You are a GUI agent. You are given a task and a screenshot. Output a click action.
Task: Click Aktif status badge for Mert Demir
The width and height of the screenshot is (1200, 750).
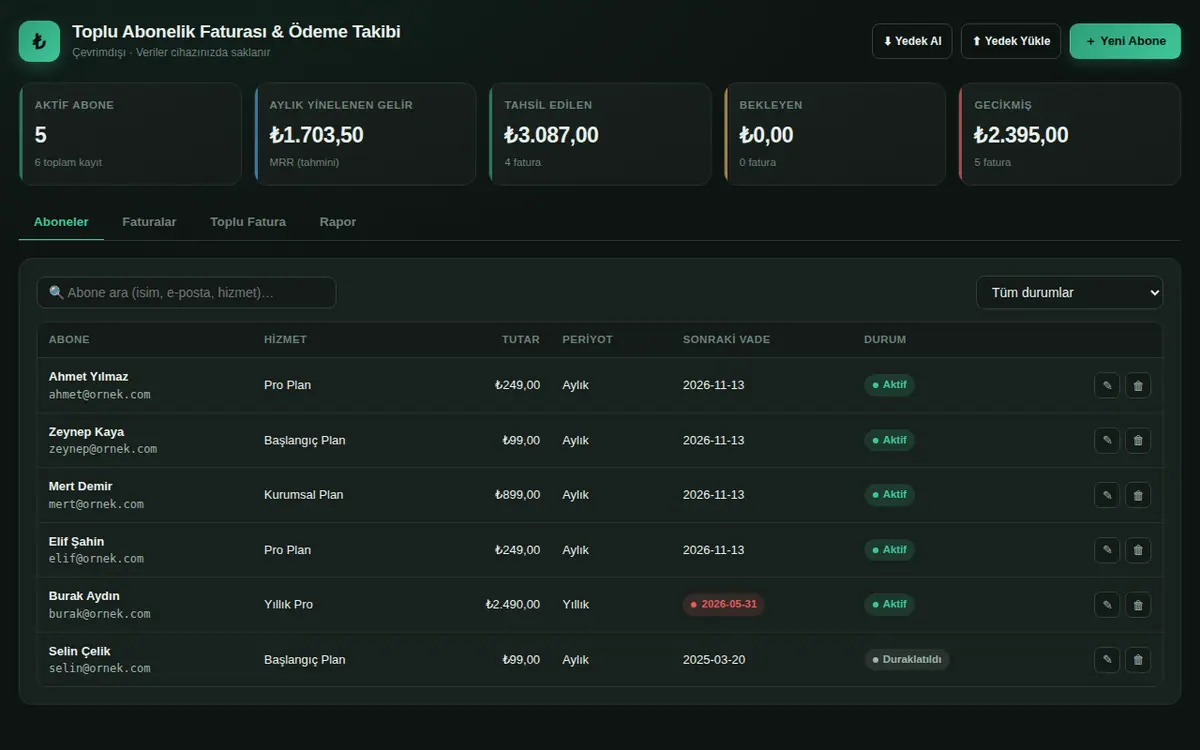(x=889, y=495)
